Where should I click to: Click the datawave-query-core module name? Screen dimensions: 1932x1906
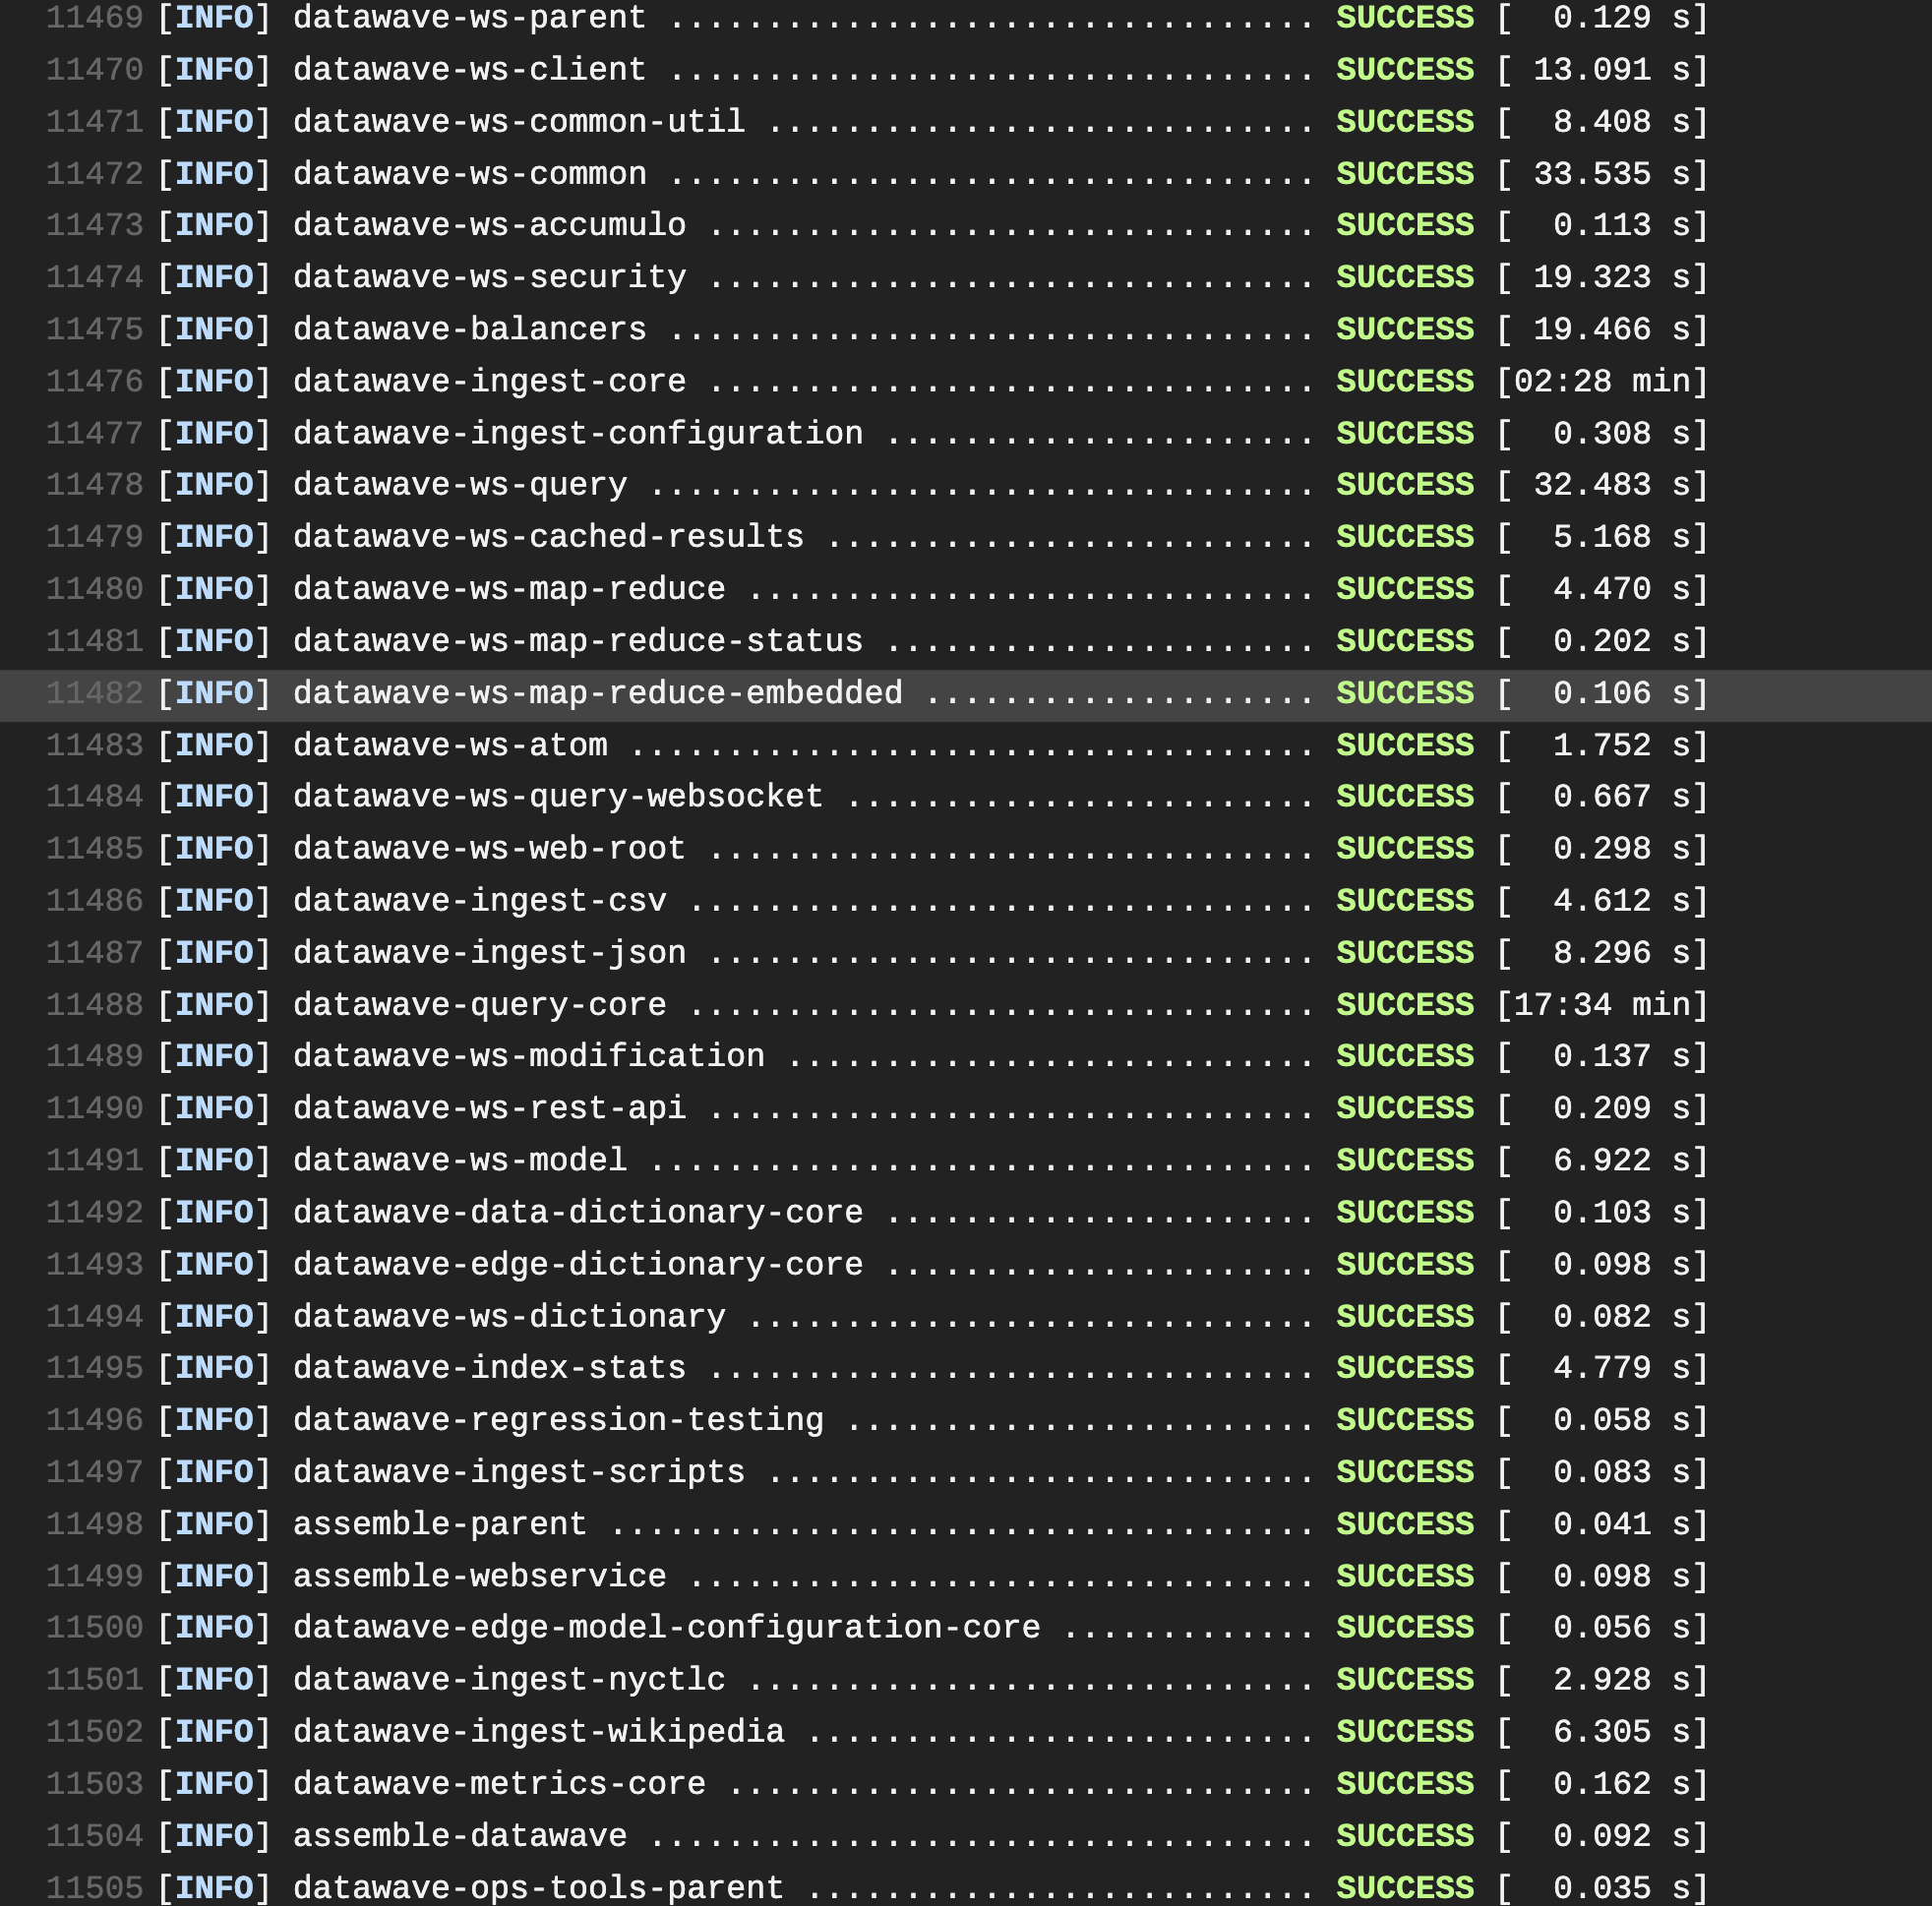click(x=478, y=1004)
